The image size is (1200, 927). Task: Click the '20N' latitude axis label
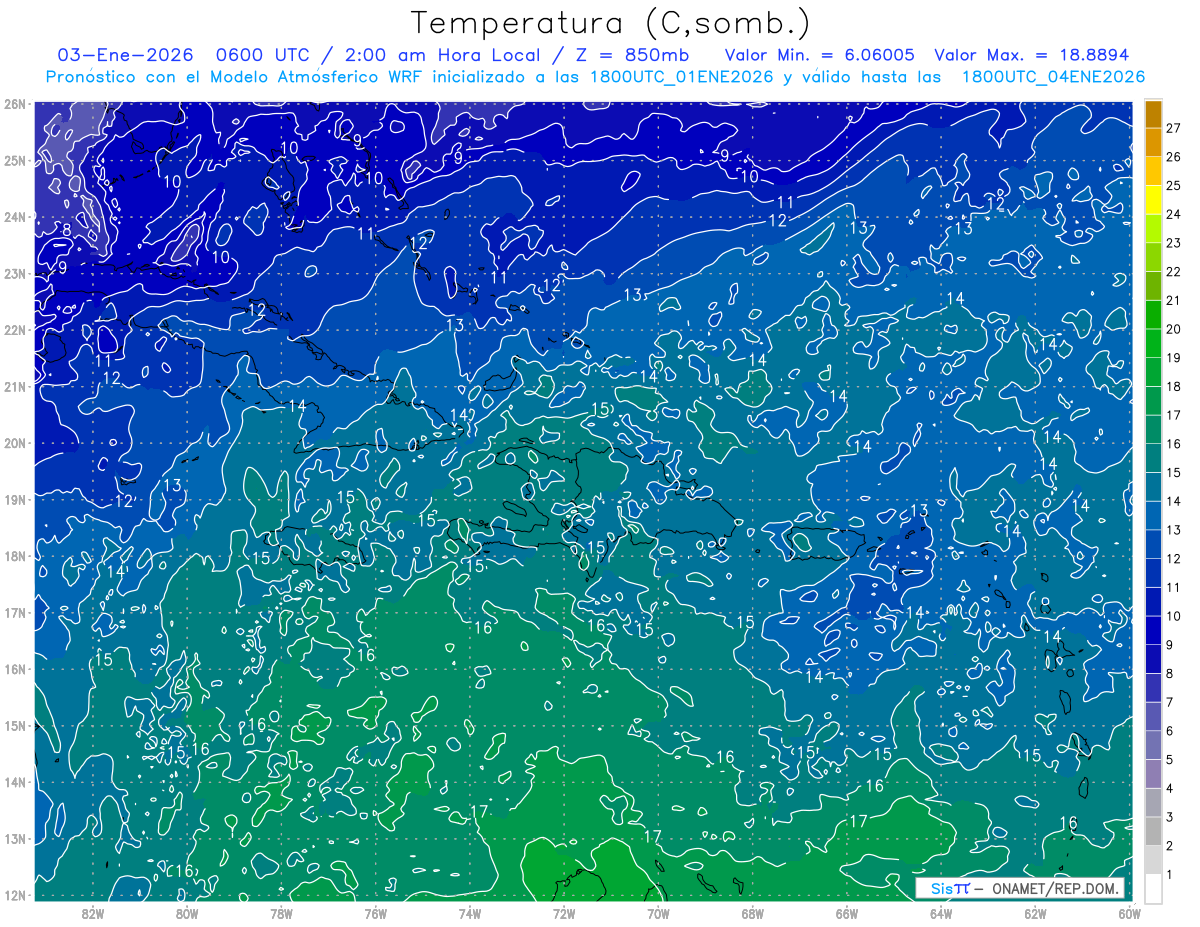[14, 443]
